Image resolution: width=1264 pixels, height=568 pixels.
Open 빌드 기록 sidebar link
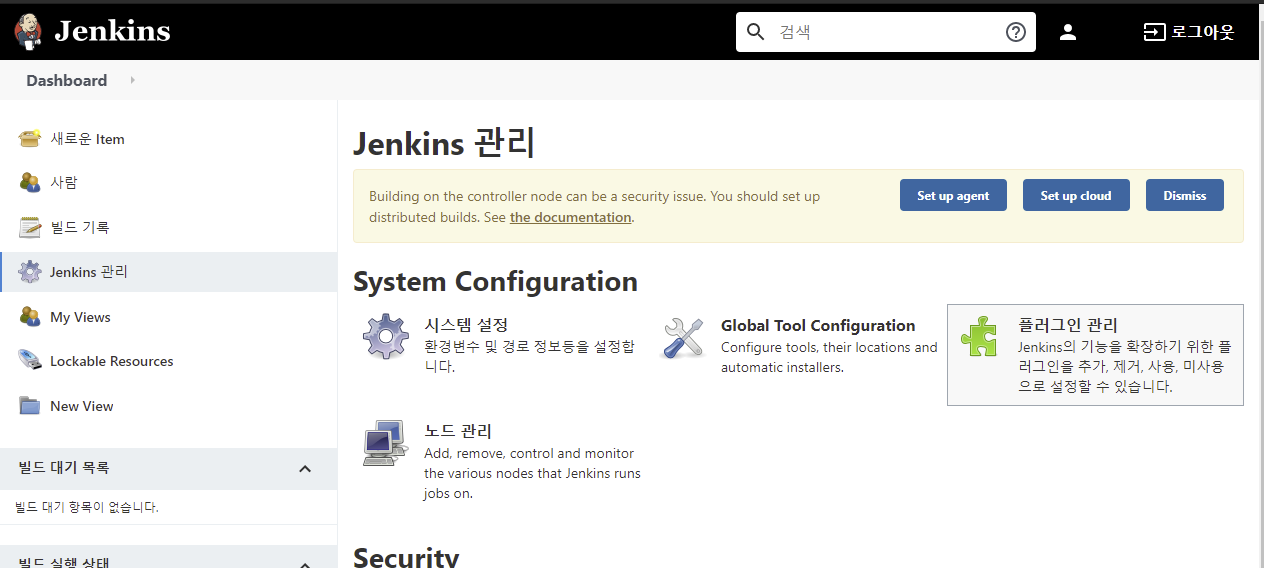(80, 227)
